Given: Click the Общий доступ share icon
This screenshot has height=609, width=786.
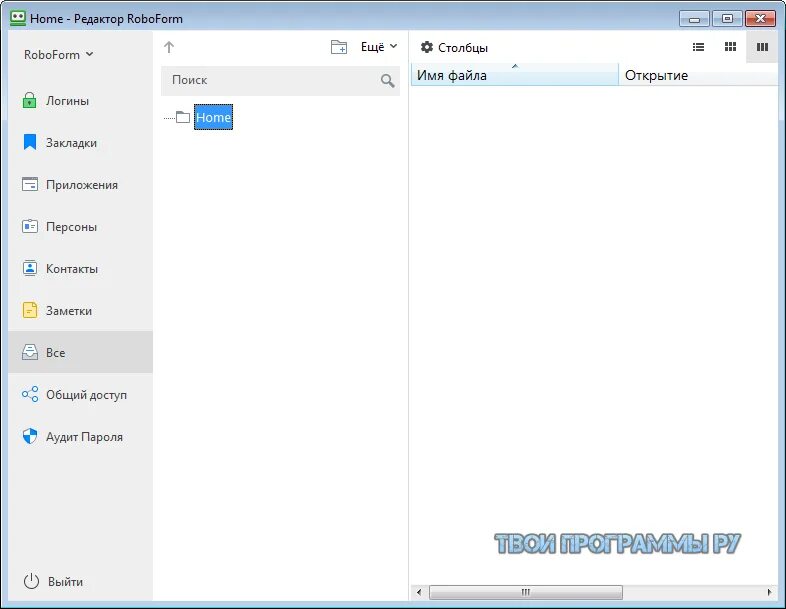Looking at the screenshot, I should 30,394.
